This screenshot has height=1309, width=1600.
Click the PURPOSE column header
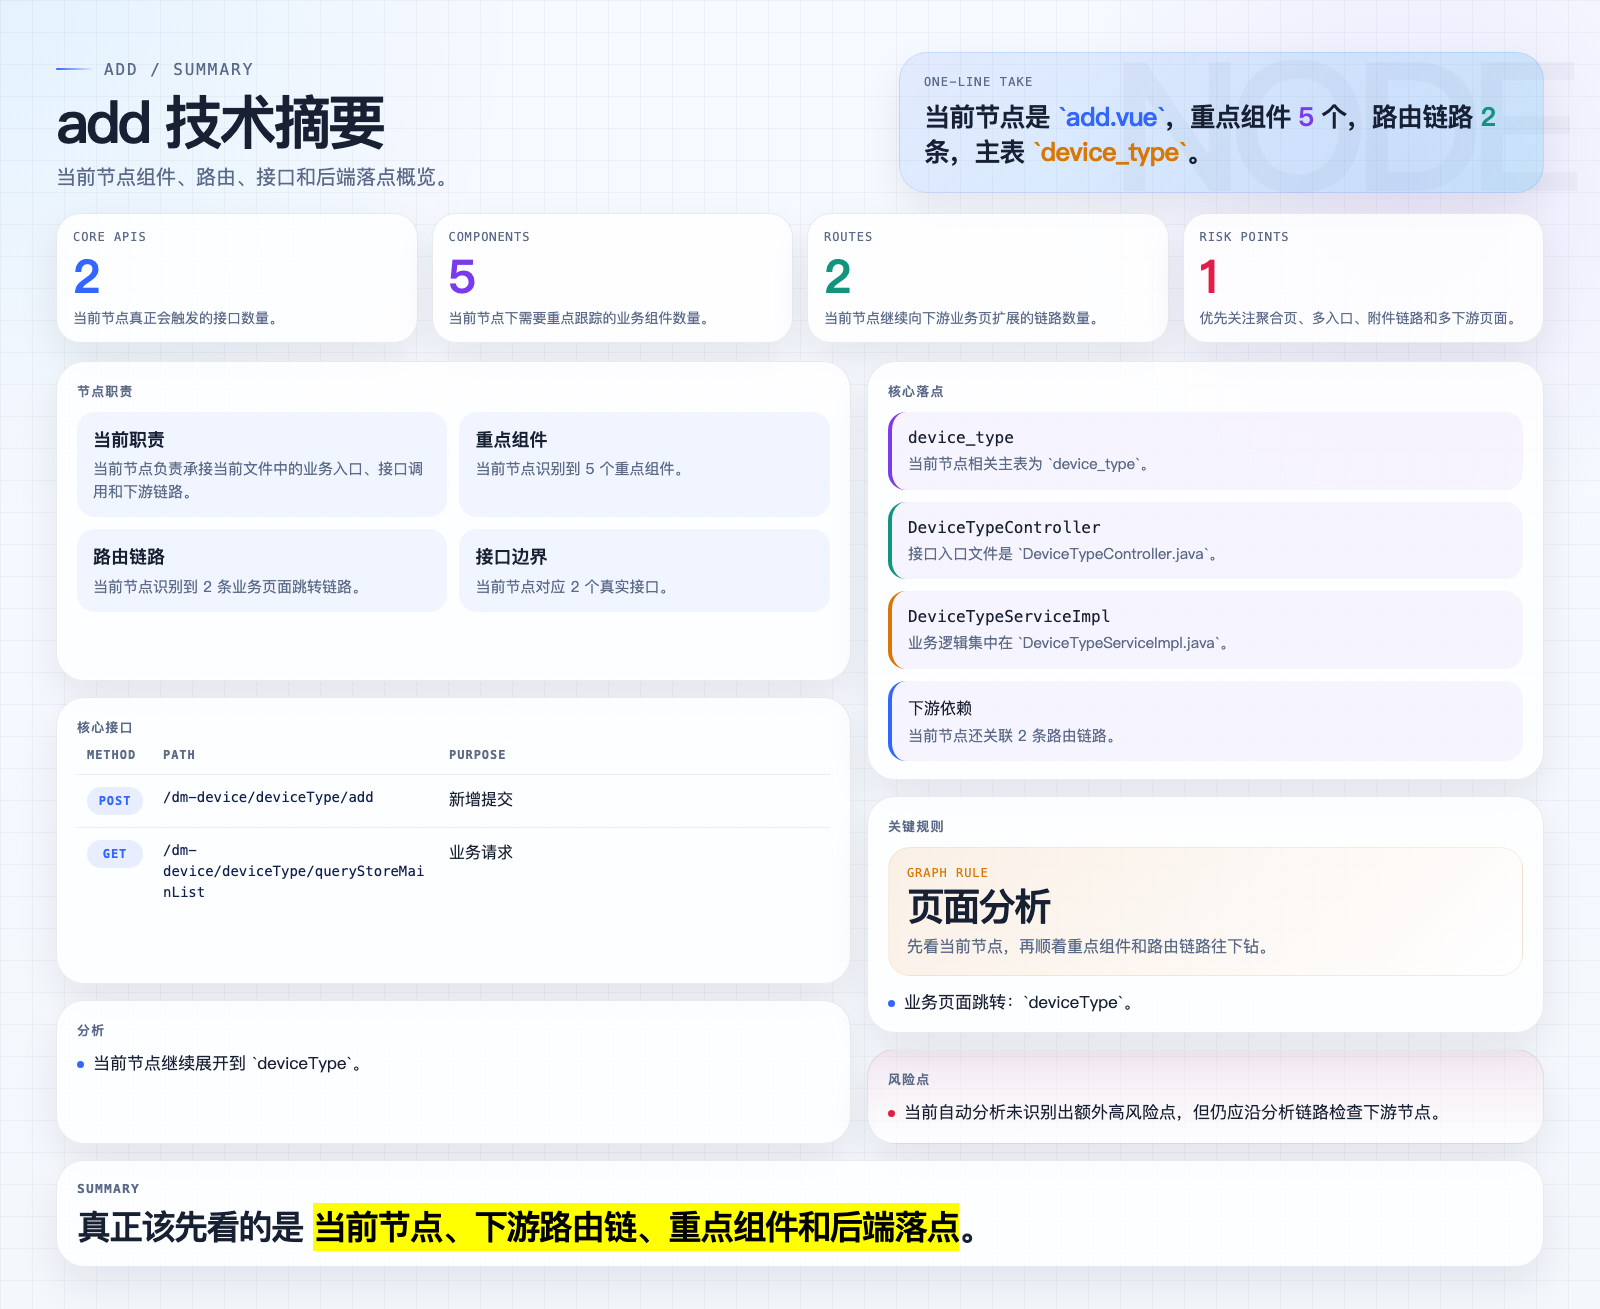(477, 755)
